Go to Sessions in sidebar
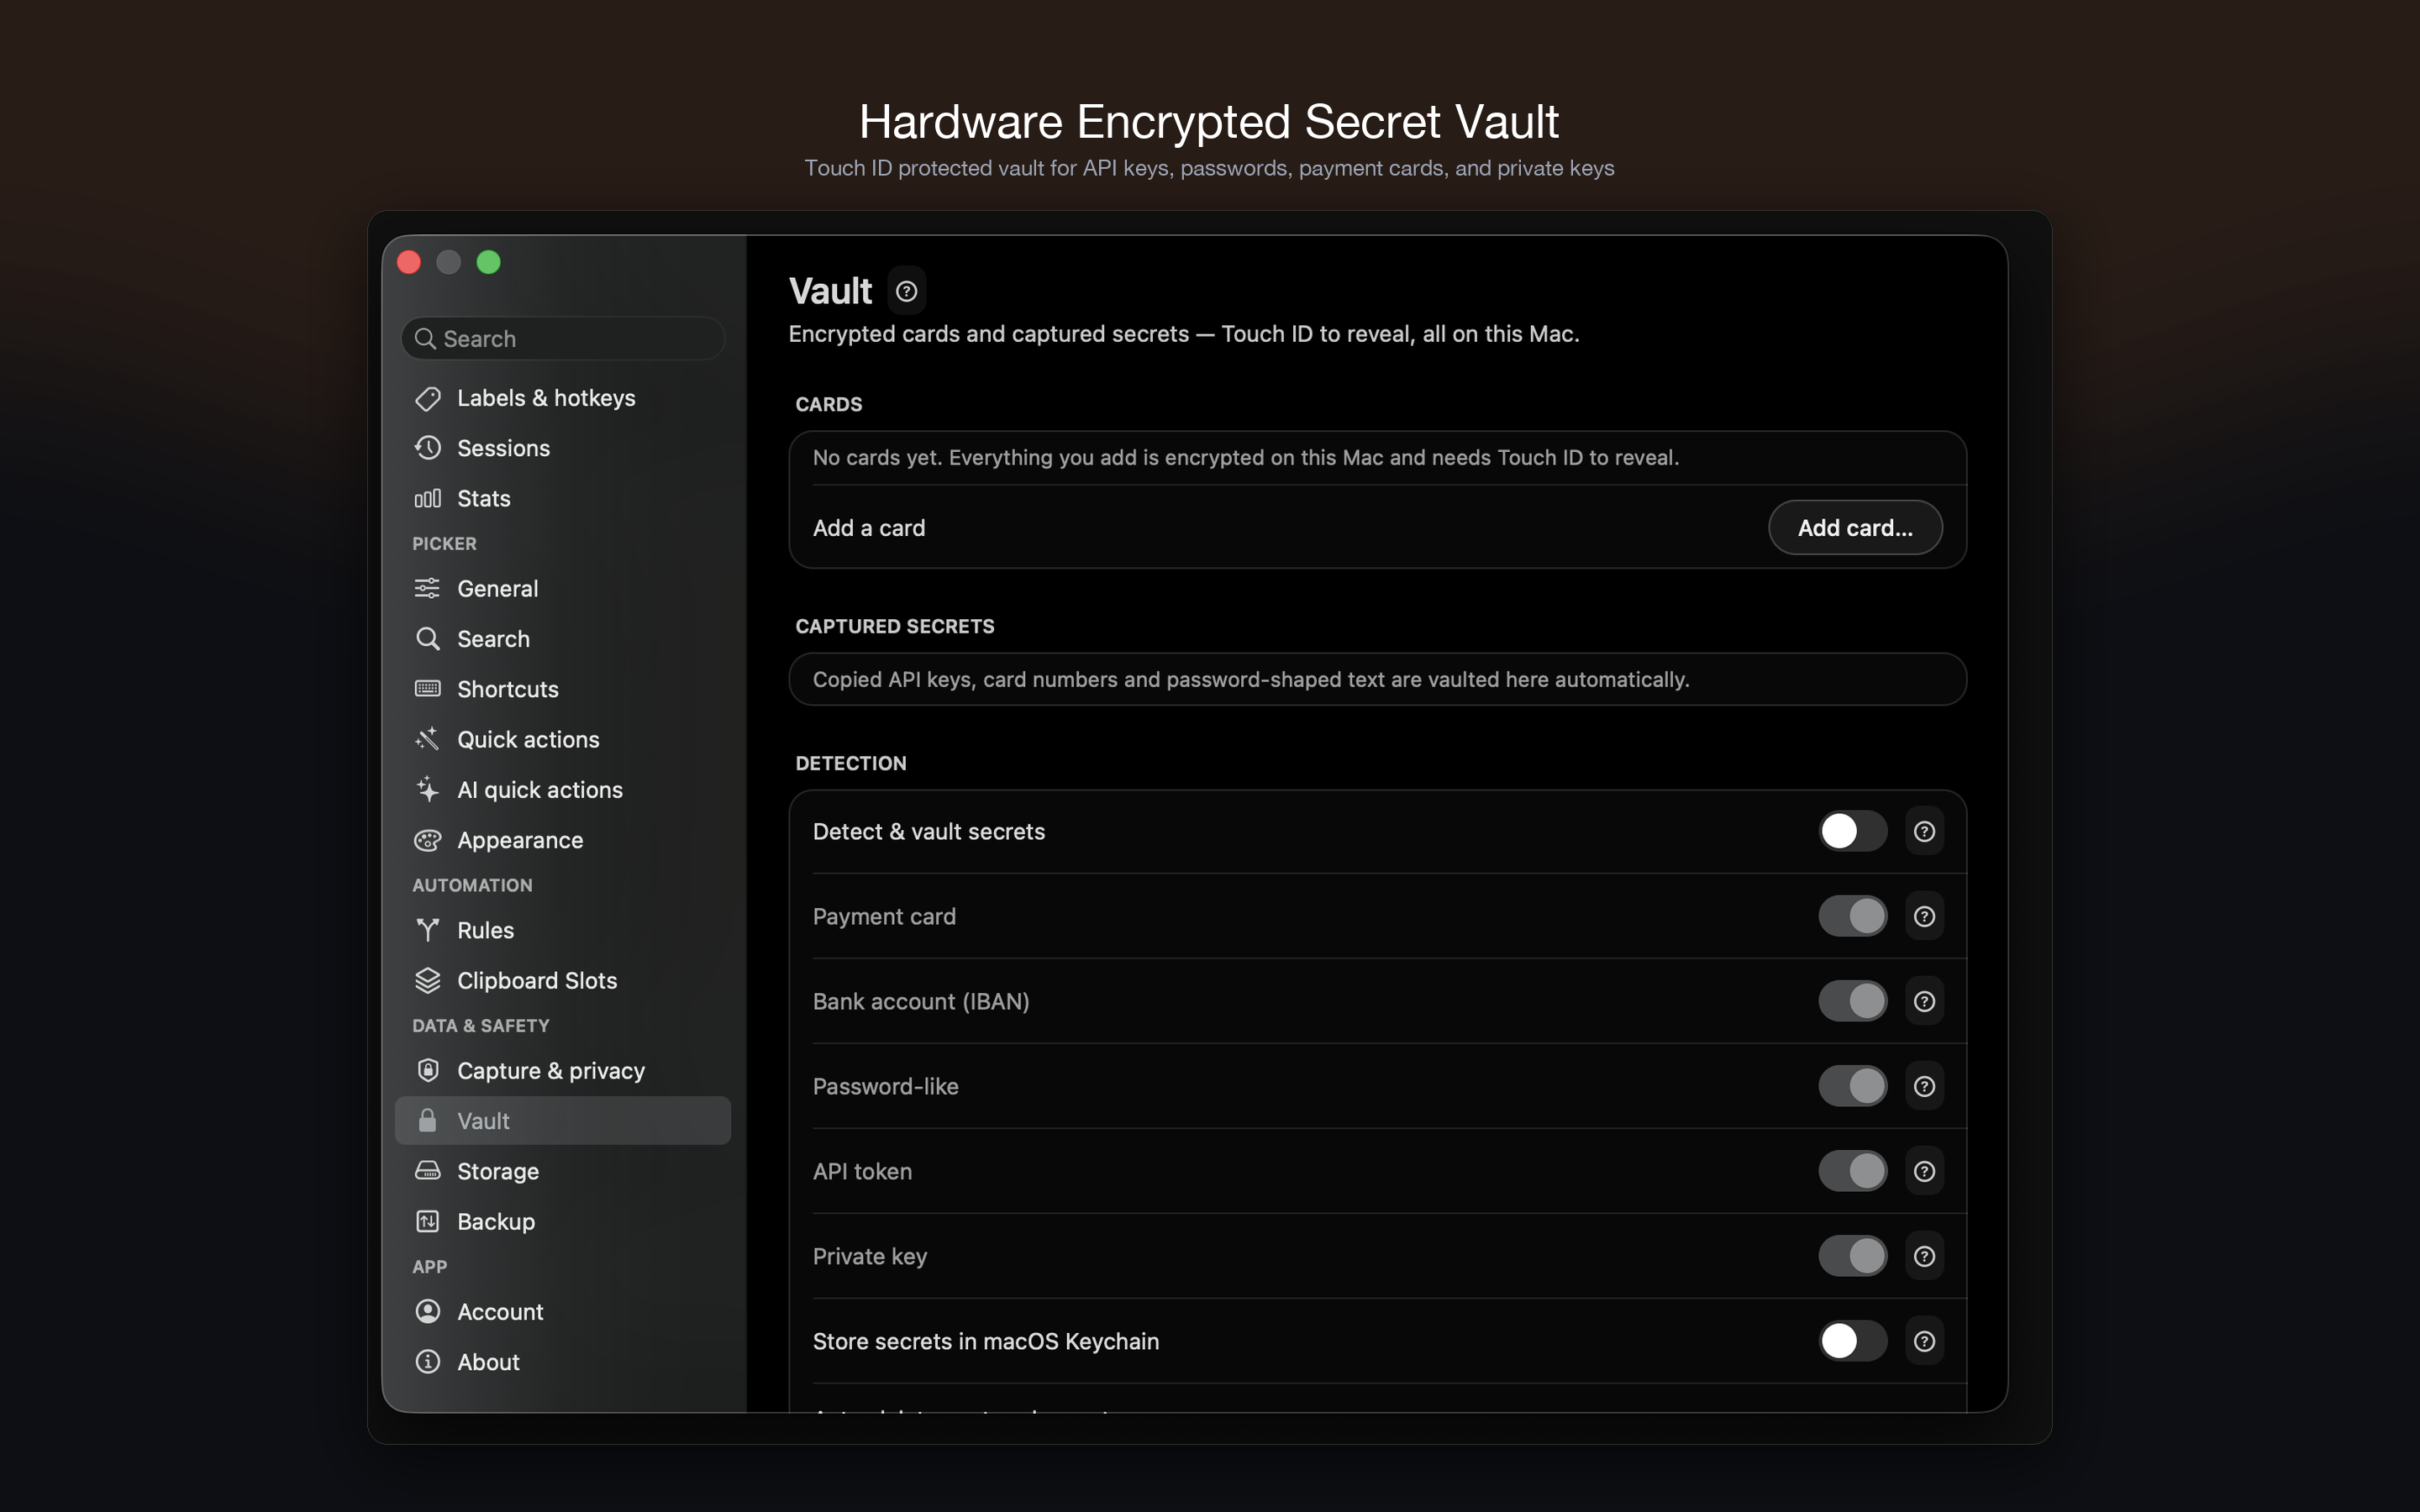Viewport: 2420px width, 1512px height. (x=563, y=448)
